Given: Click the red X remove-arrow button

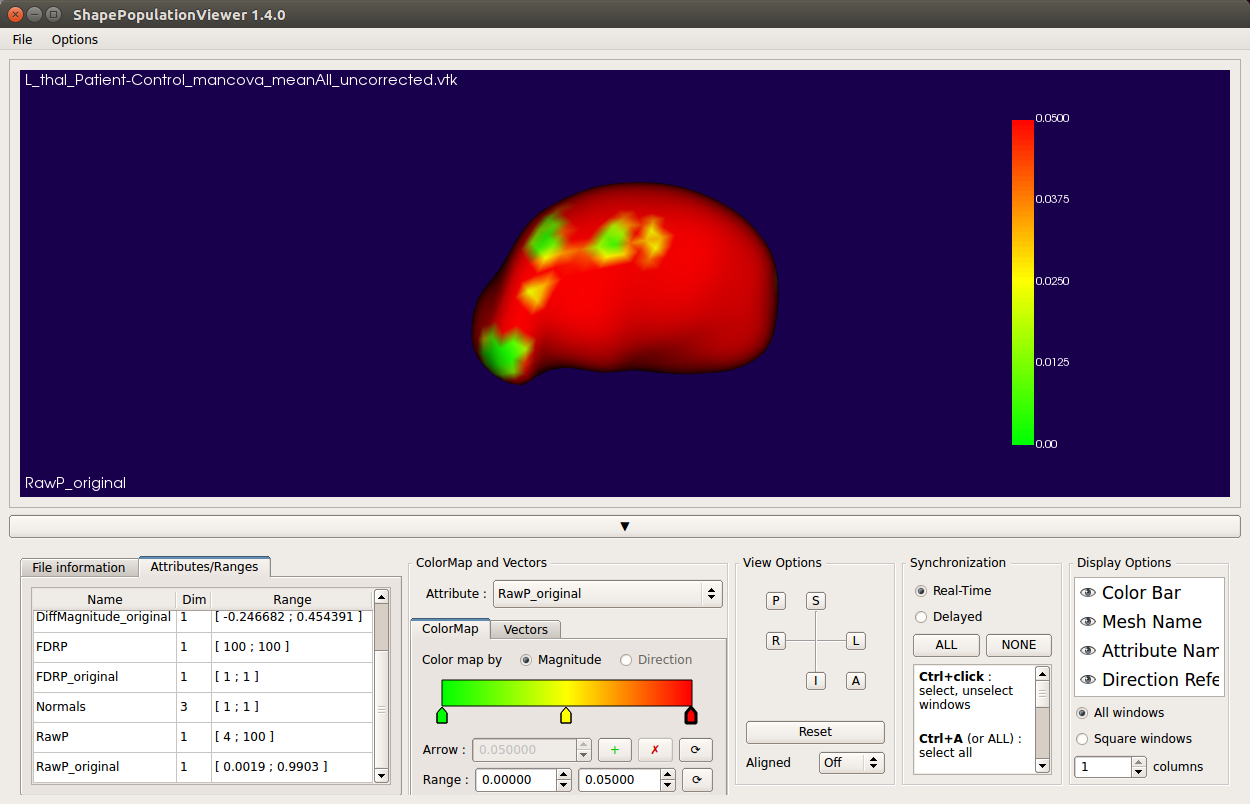Looking at the screenshot, I should (655, 750).
